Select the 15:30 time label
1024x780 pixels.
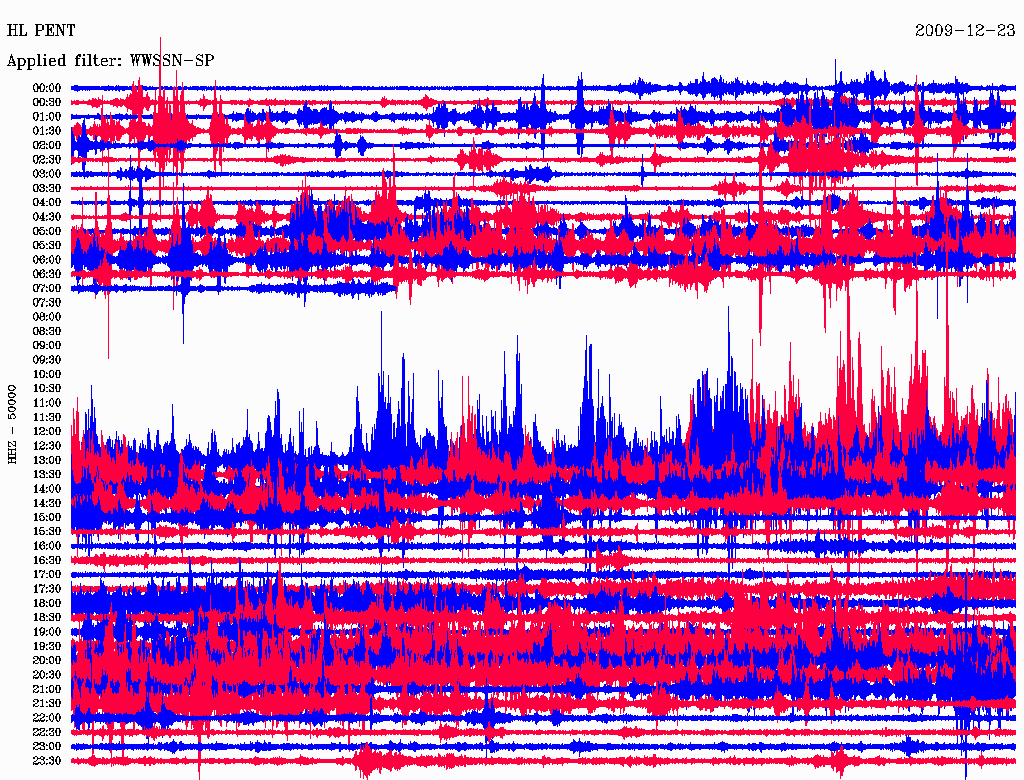pos(47,531)
